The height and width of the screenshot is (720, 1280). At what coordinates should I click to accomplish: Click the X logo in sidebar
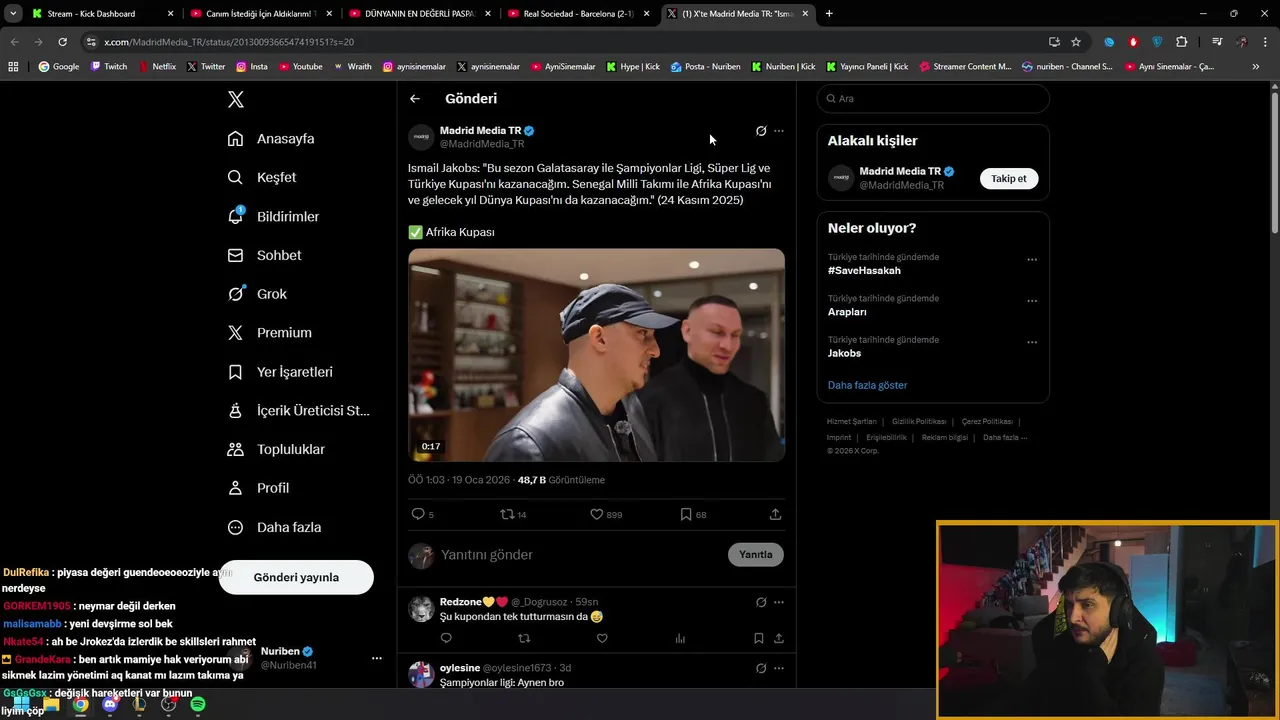click(x=236, y=99)
